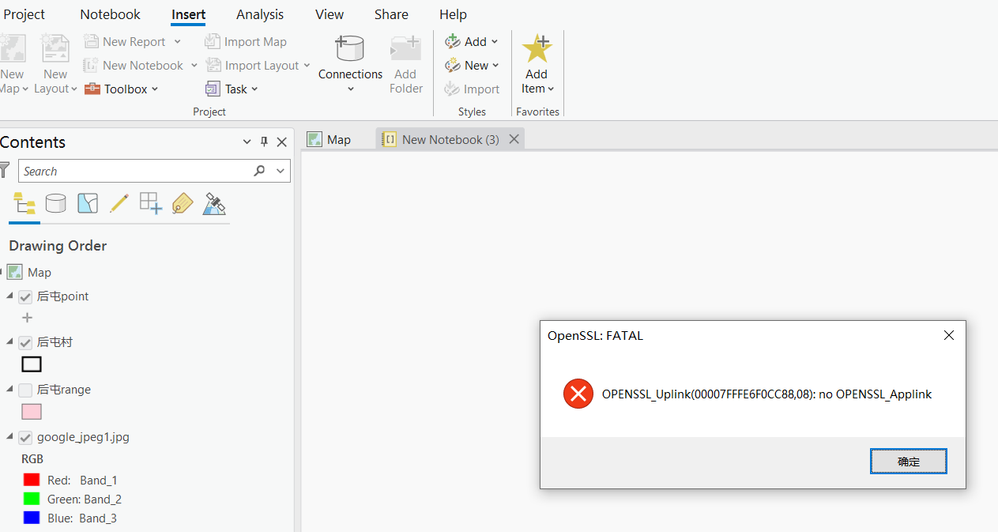Open the Connections tool

click(x=350, y=64)
